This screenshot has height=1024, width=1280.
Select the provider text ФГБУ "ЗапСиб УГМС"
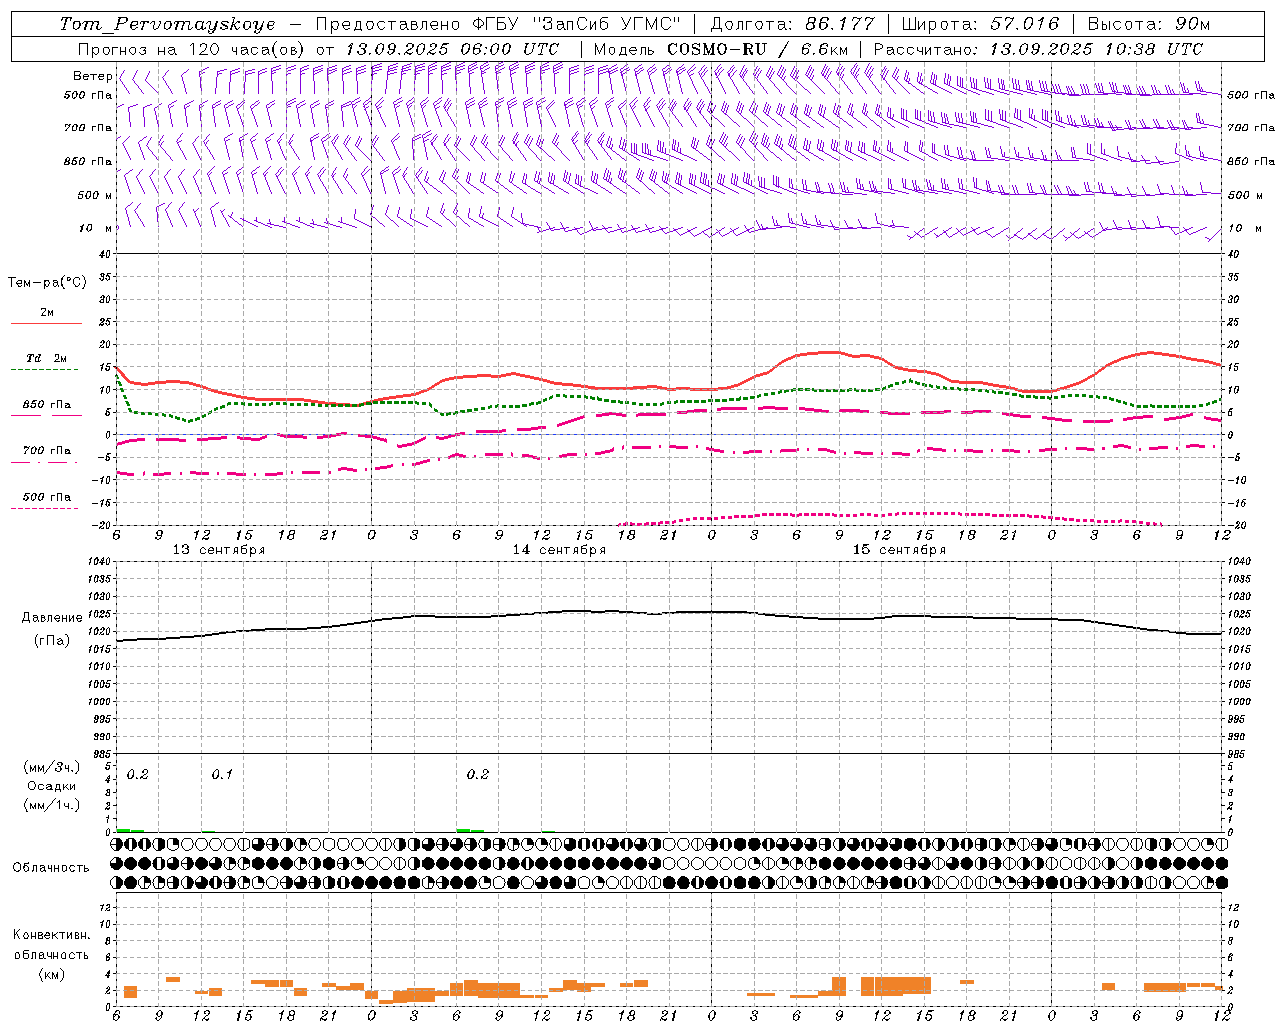576,24
